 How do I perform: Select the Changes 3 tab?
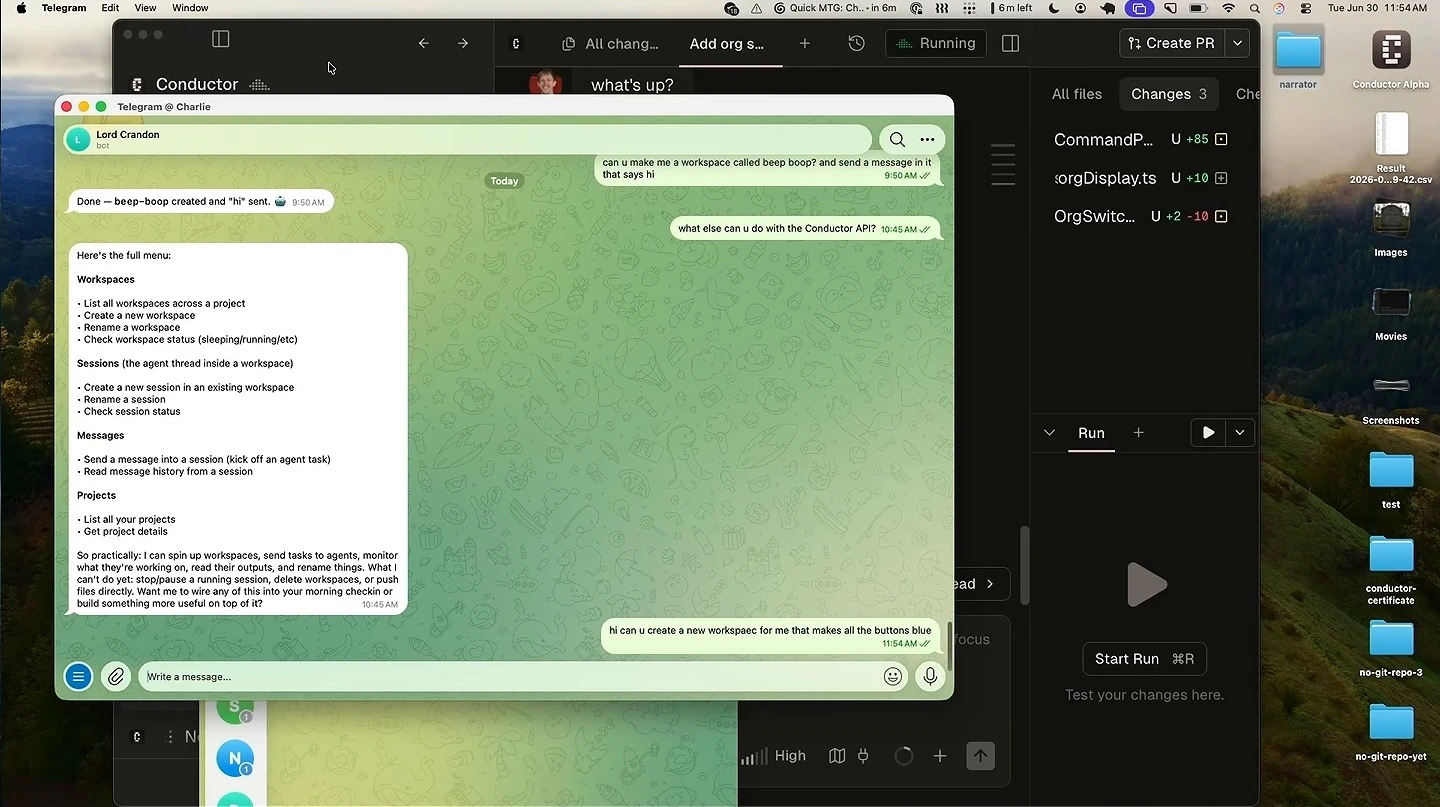coord(1168,94)
